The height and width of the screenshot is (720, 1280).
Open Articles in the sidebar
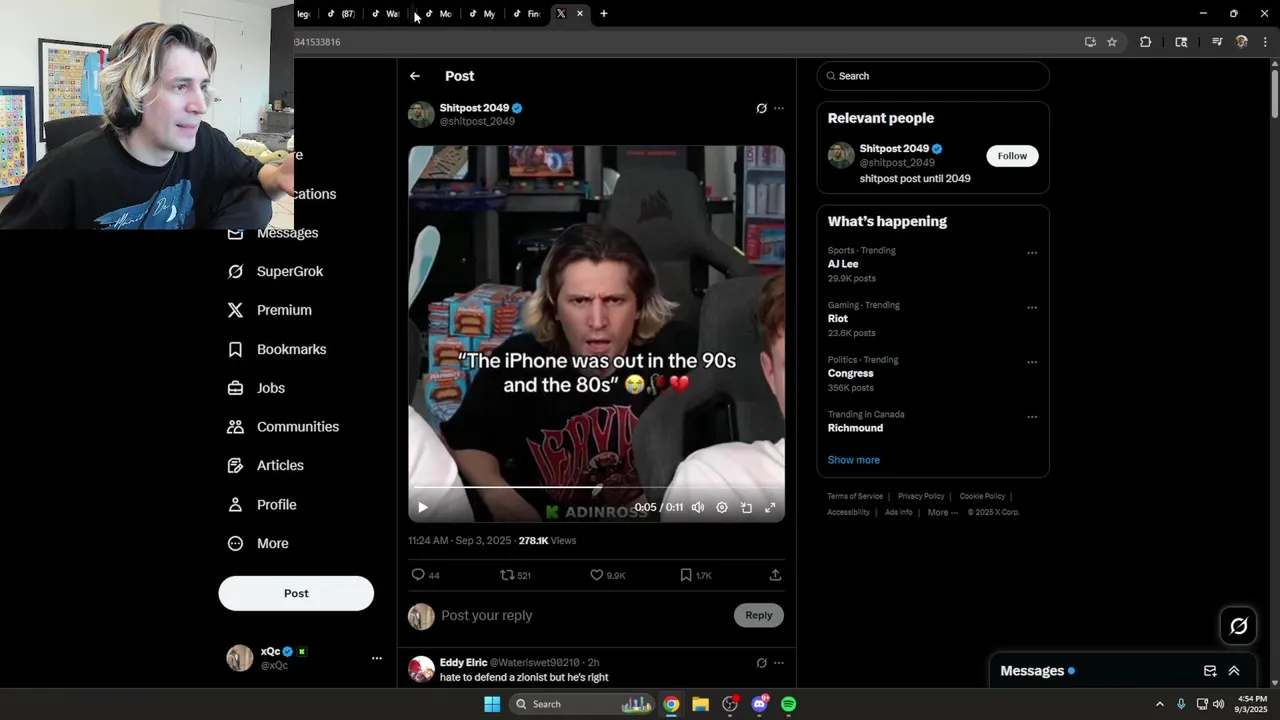(x=266, y=466)
